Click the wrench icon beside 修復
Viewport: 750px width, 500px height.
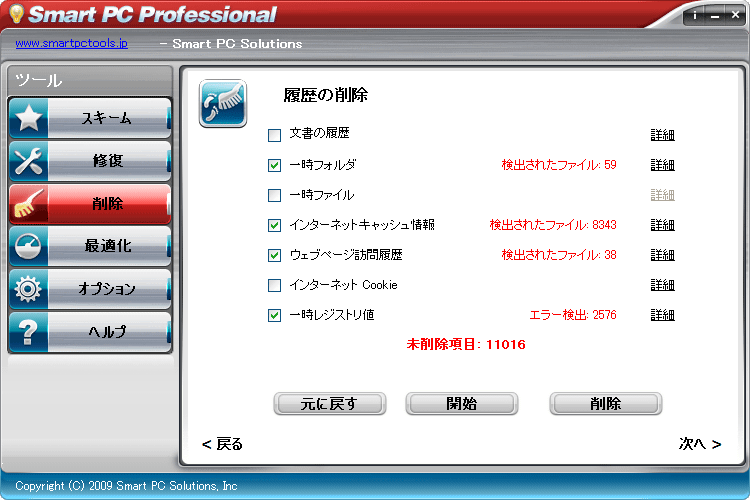(x=29, y=161)
